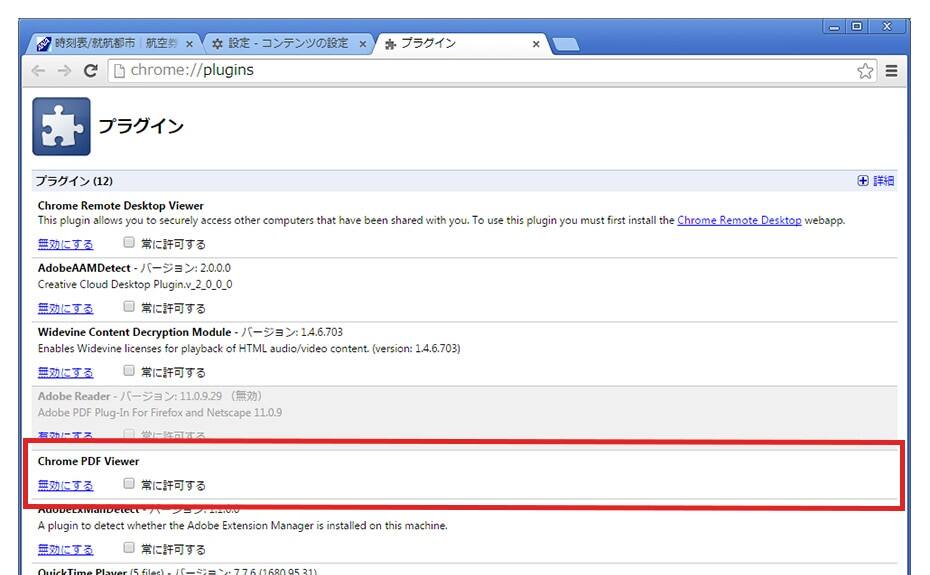Check 常に許可する for Chrome Remote Desktop Viewer

(129, 242)
